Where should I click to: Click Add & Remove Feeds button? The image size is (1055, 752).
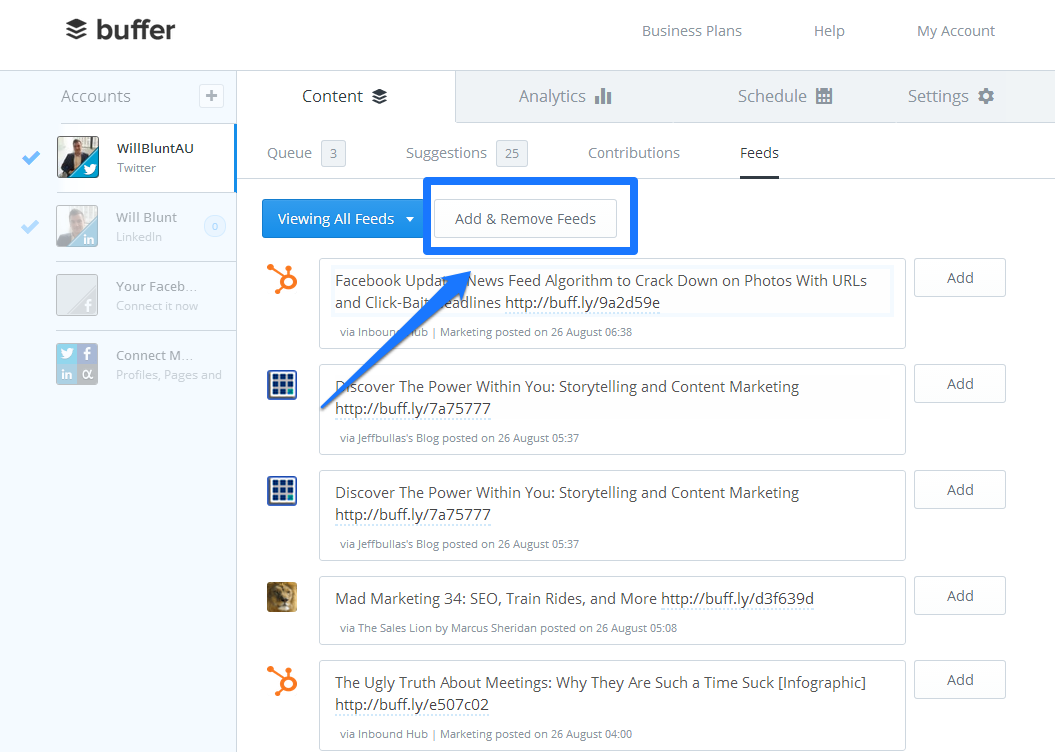coord(525,219)
